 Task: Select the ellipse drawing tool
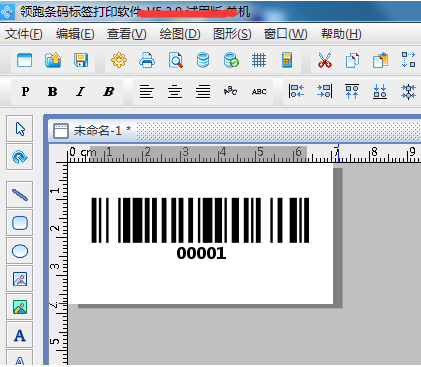pos(20,251)
